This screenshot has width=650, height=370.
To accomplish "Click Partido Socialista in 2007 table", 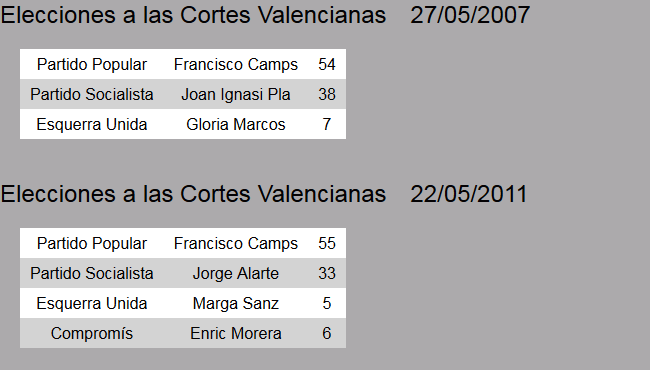I will coord(92,94).
